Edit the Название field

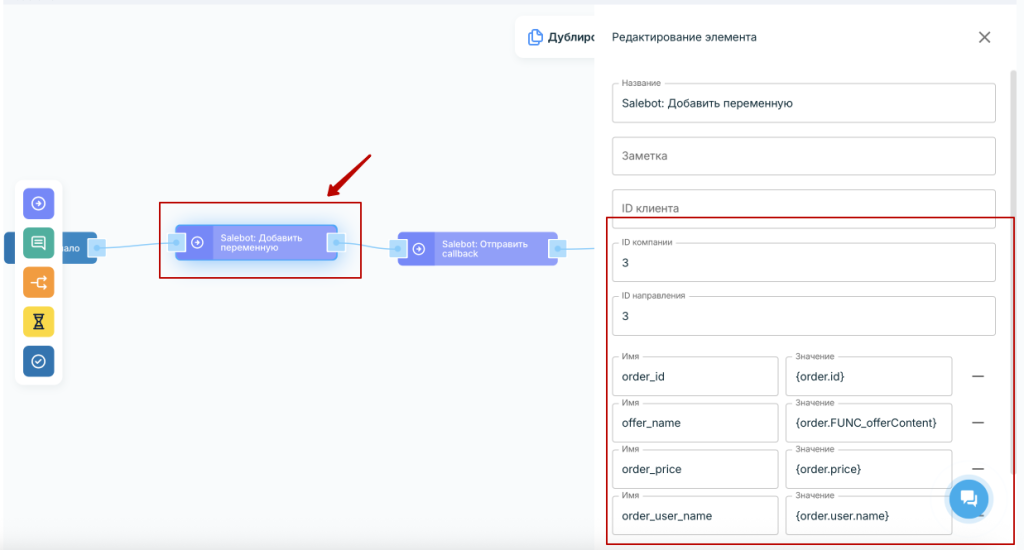(803, 103)
